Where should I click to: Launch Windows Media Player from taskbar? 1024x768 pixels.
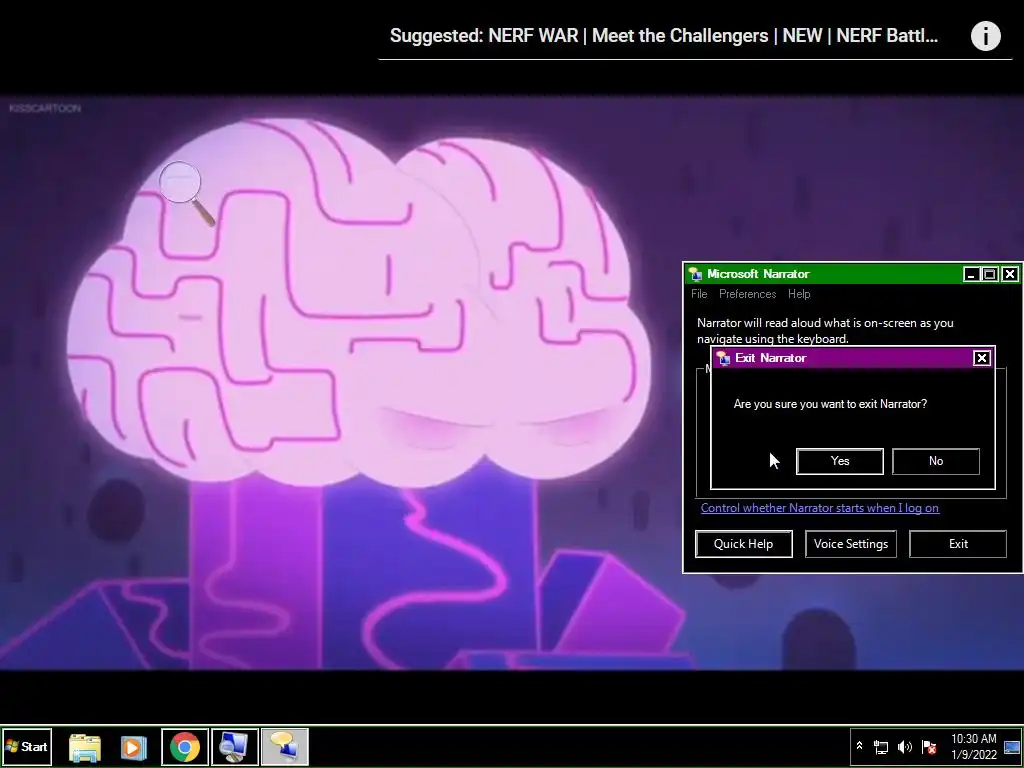tap(134, 747)
